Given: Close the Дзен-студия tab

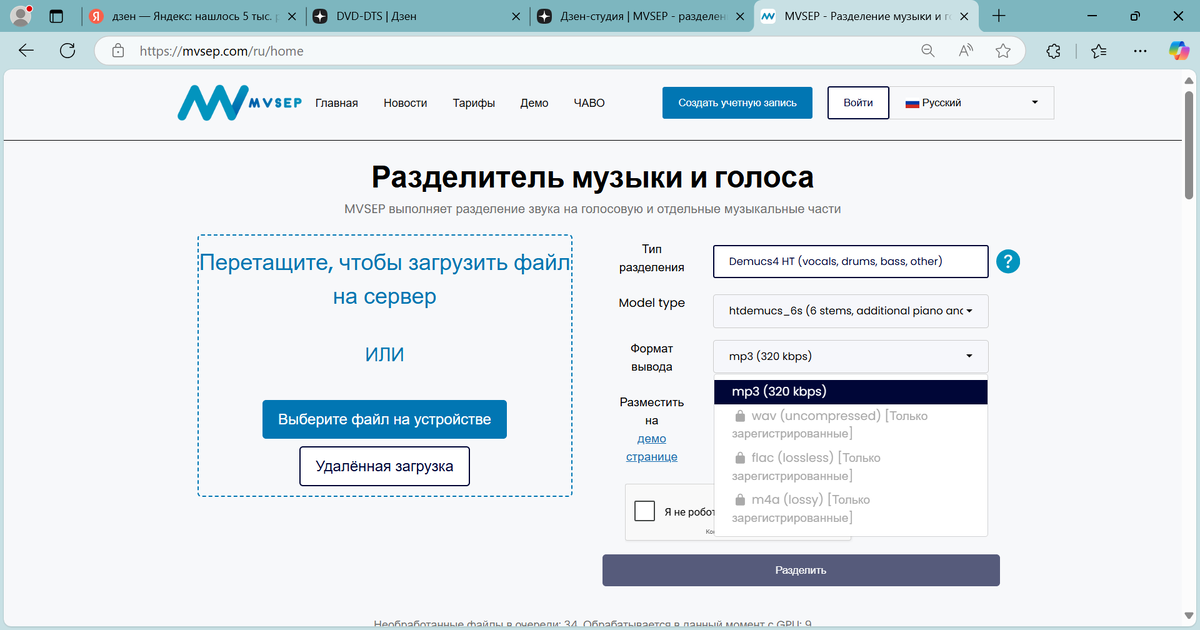Looking at the screenshot, I should tap(739, 17).
